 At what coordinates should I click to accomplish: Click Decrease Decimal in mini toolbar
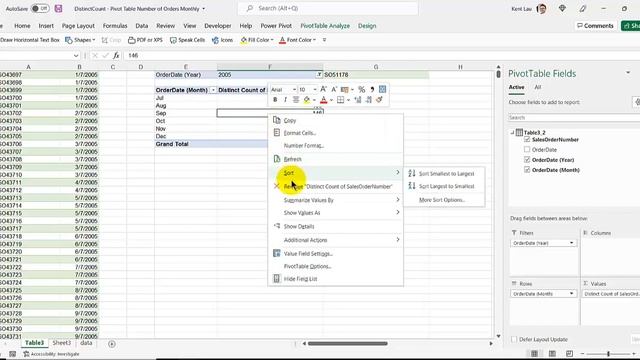369,100
